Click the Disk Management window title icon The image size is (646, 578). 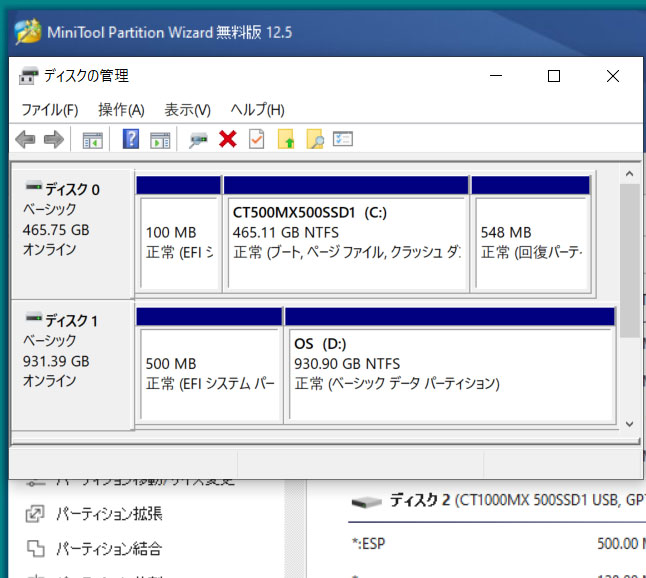coord(29,76)
